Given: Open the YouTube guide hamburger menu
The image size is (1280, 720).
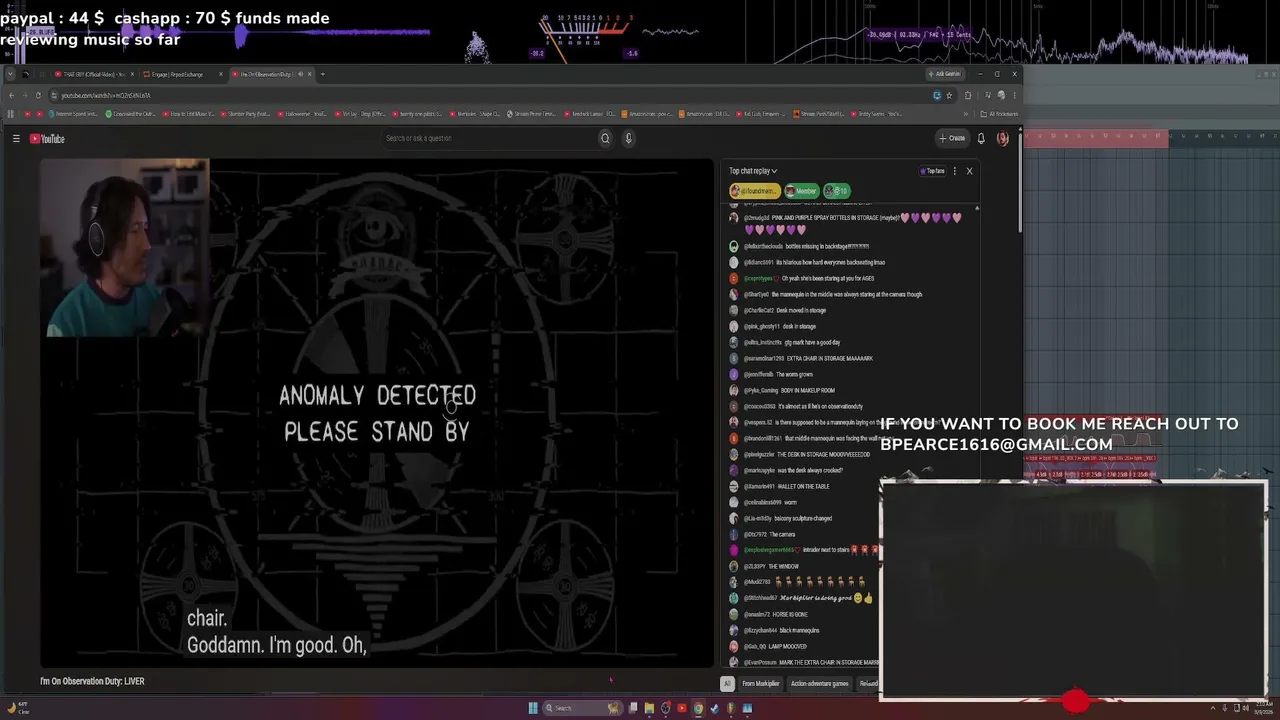Looking at the screenshot, I should 16,139.
